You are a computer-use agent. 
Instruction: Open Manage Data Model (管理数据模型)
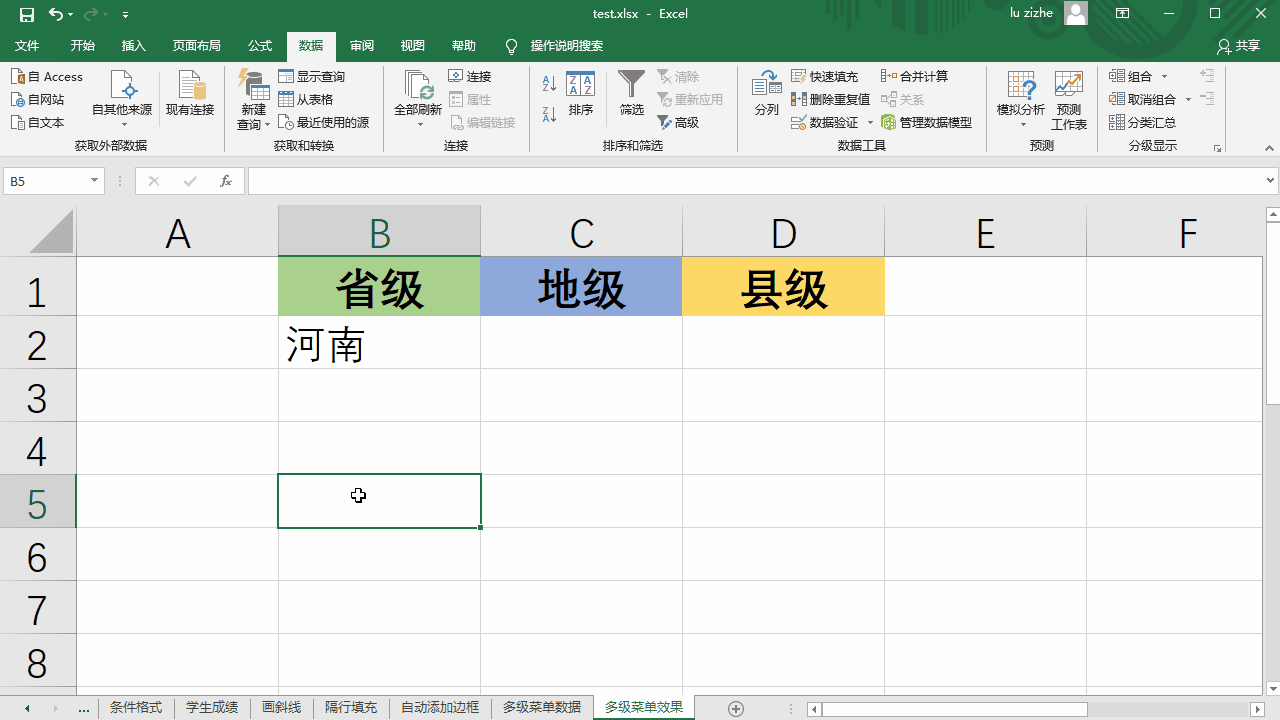927,122
